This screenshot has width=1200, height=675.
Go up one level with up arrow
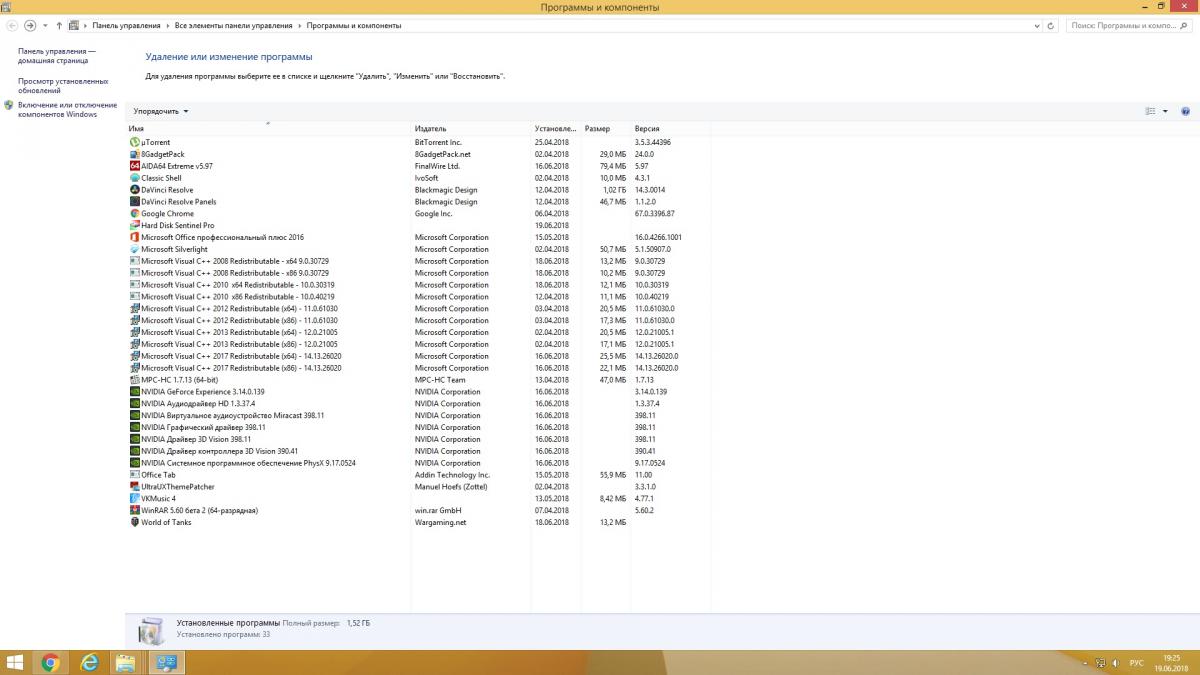(59, 25)
